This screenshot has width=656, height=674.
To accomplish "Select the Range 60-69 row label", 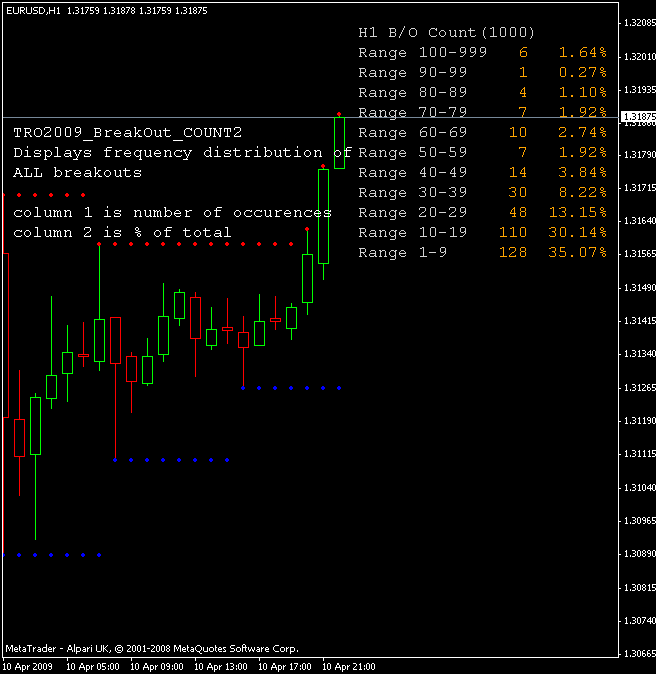I will point(413,132).
